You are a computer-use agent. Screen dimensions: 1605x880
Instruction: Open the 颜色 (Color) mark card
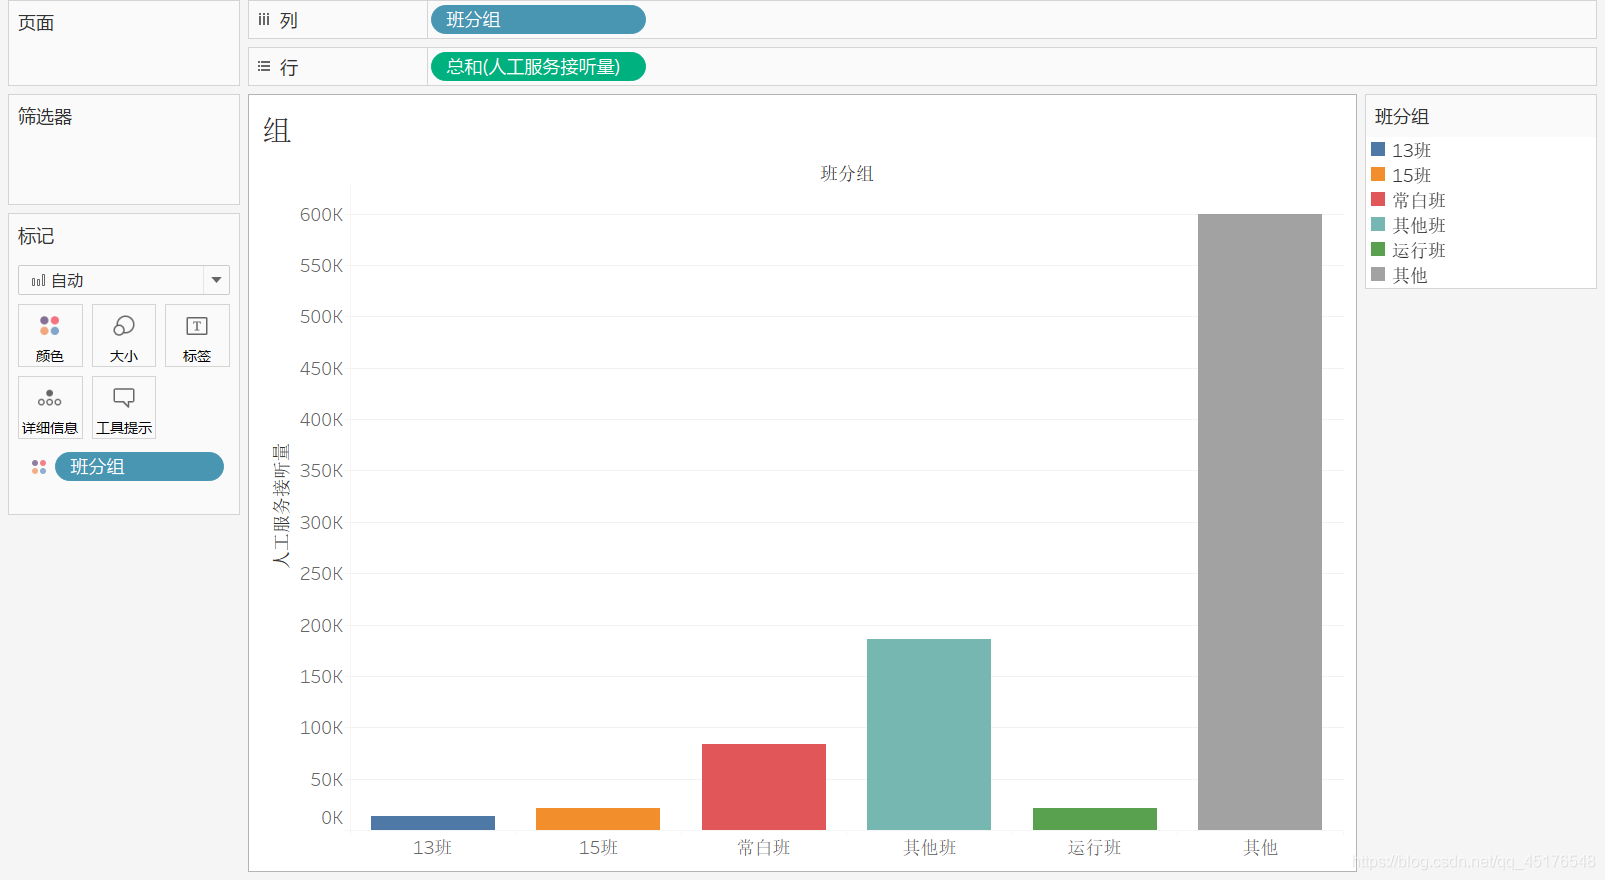click(50, 336)
